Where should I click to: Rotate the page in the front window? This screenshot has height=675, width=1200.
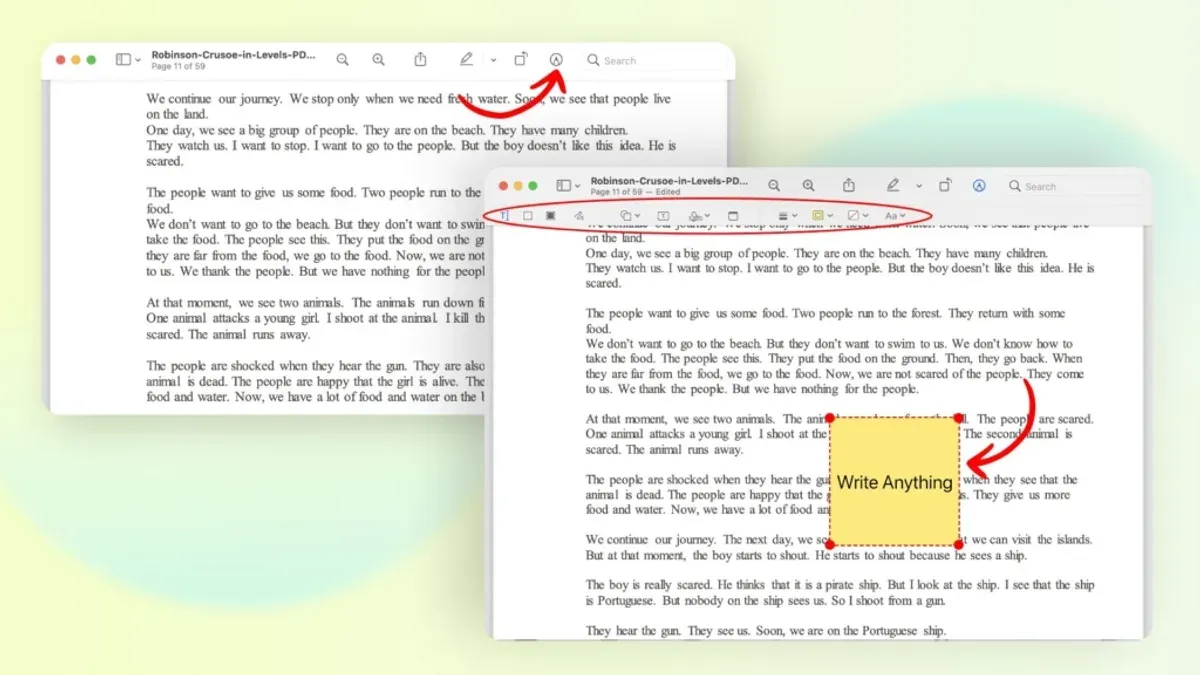[x=945, y=186]
